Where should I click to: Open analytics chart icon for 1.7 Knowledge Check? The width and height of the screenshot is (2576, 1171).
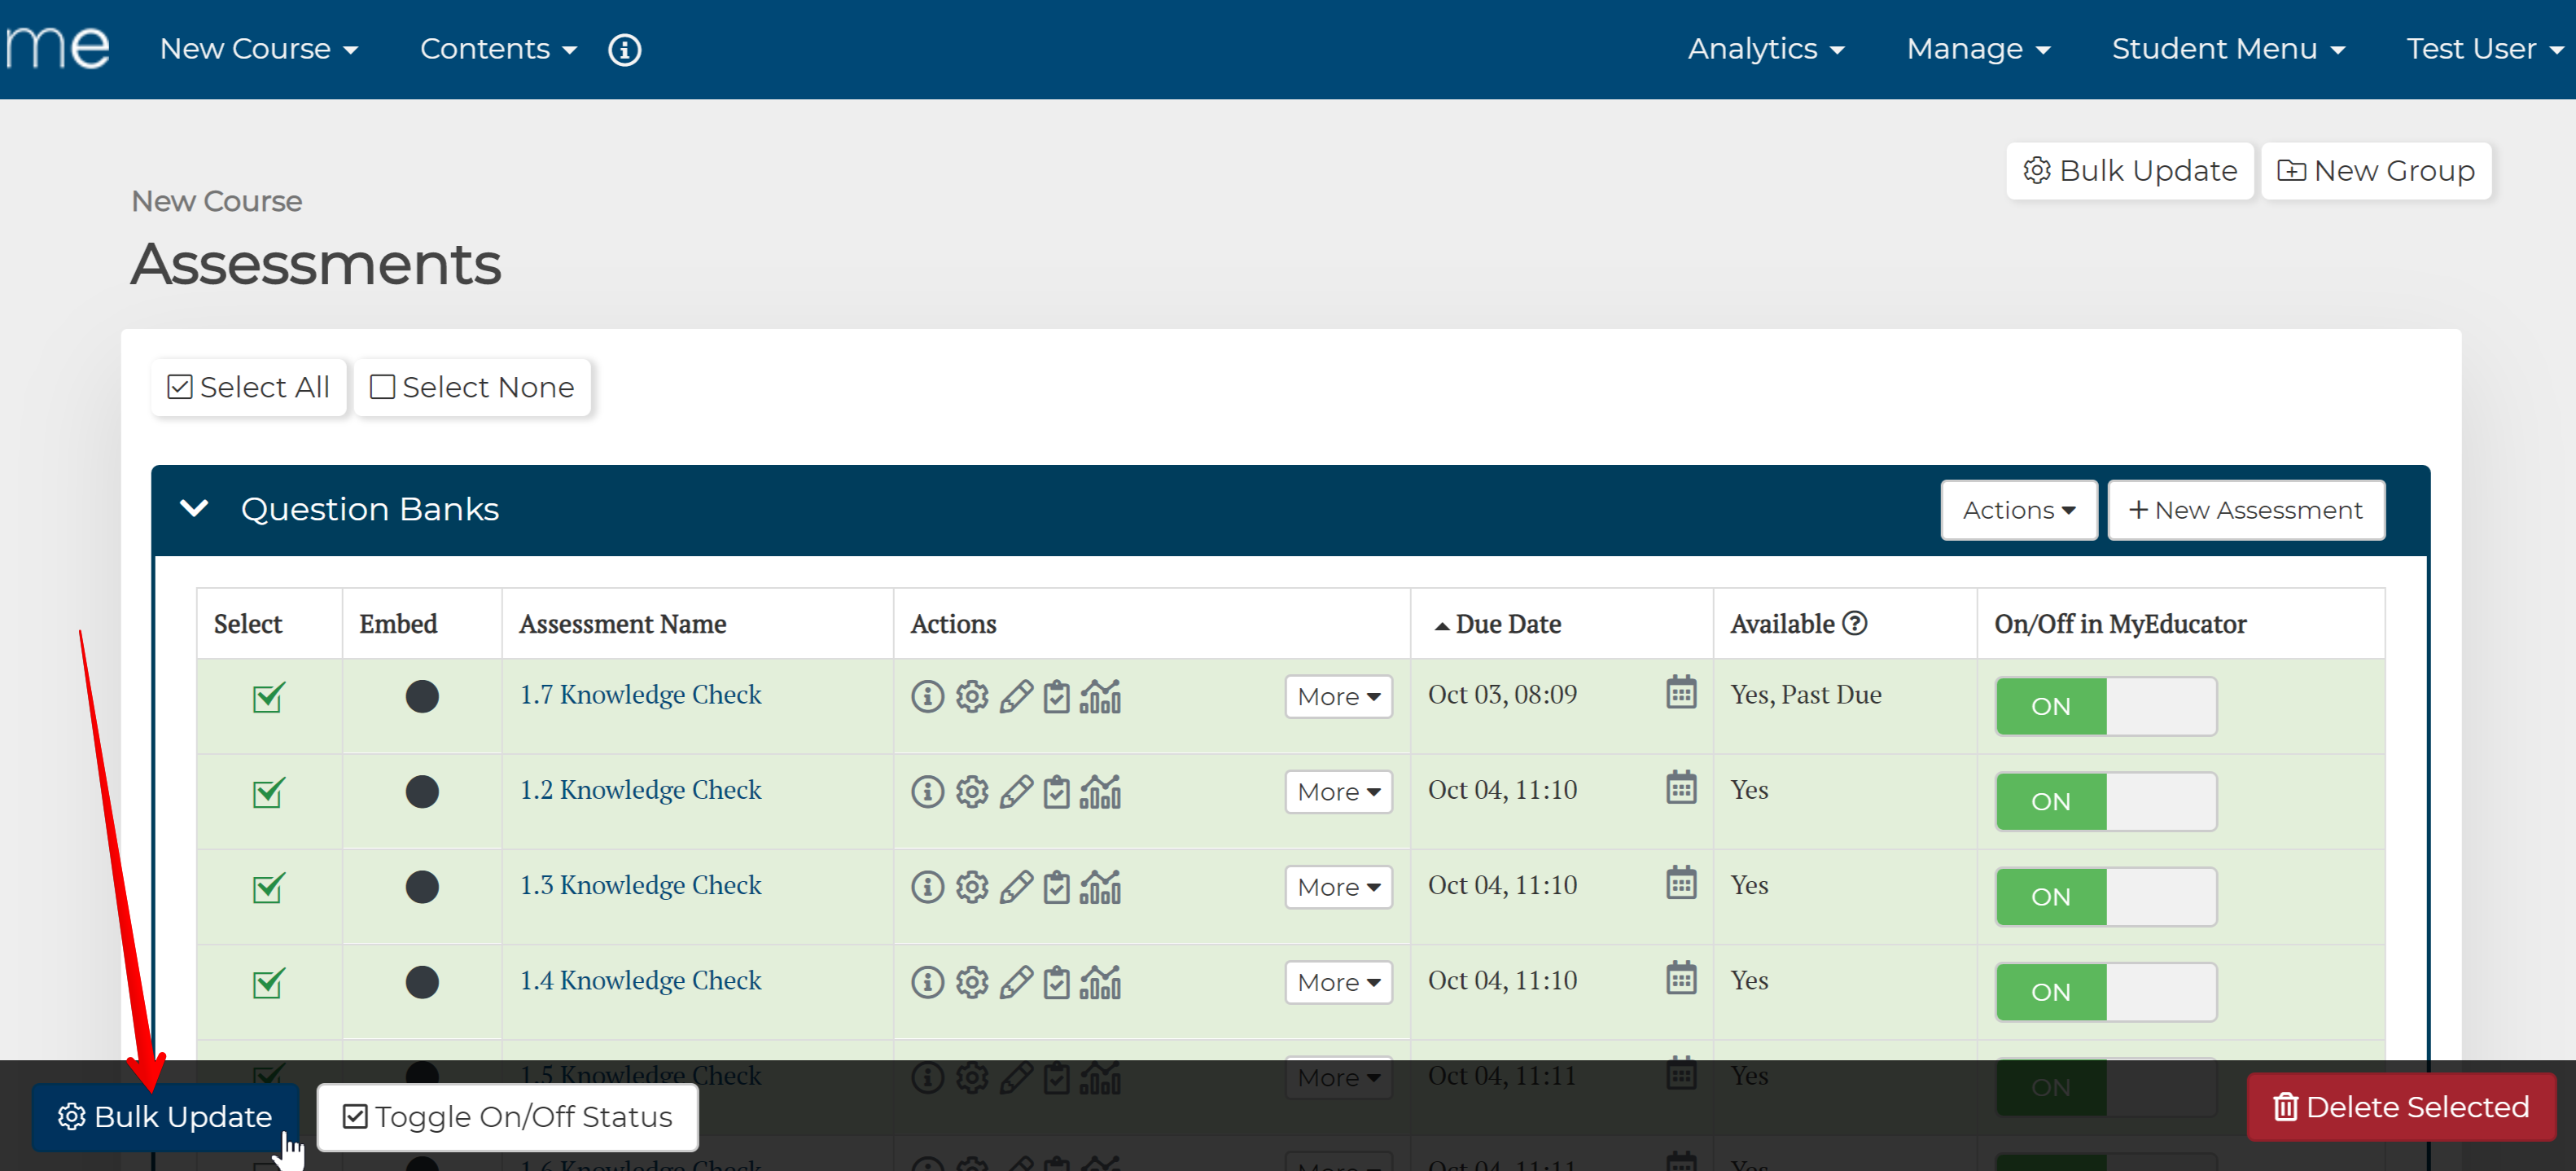pyautogui.click(x=1100, y=696)
